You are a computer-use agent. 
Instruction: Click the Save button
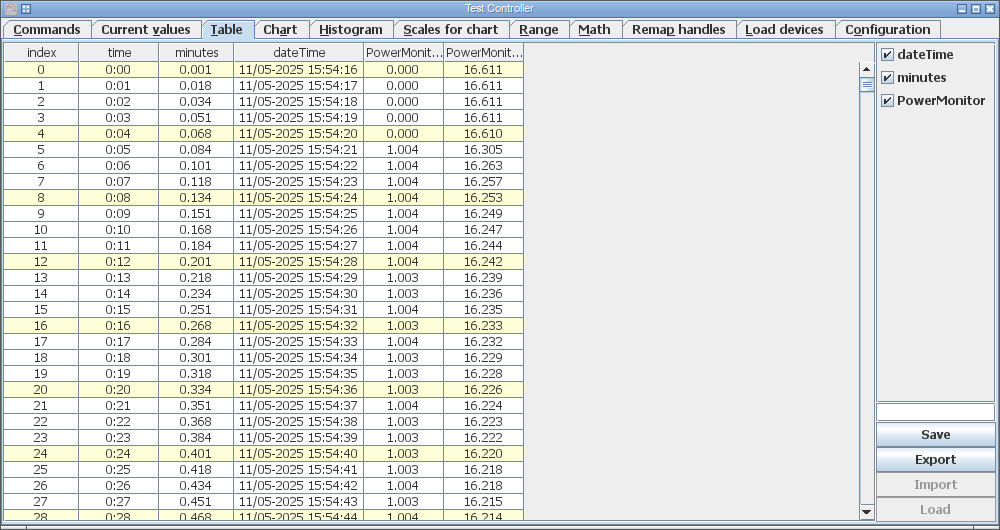[x=936, y=435]
